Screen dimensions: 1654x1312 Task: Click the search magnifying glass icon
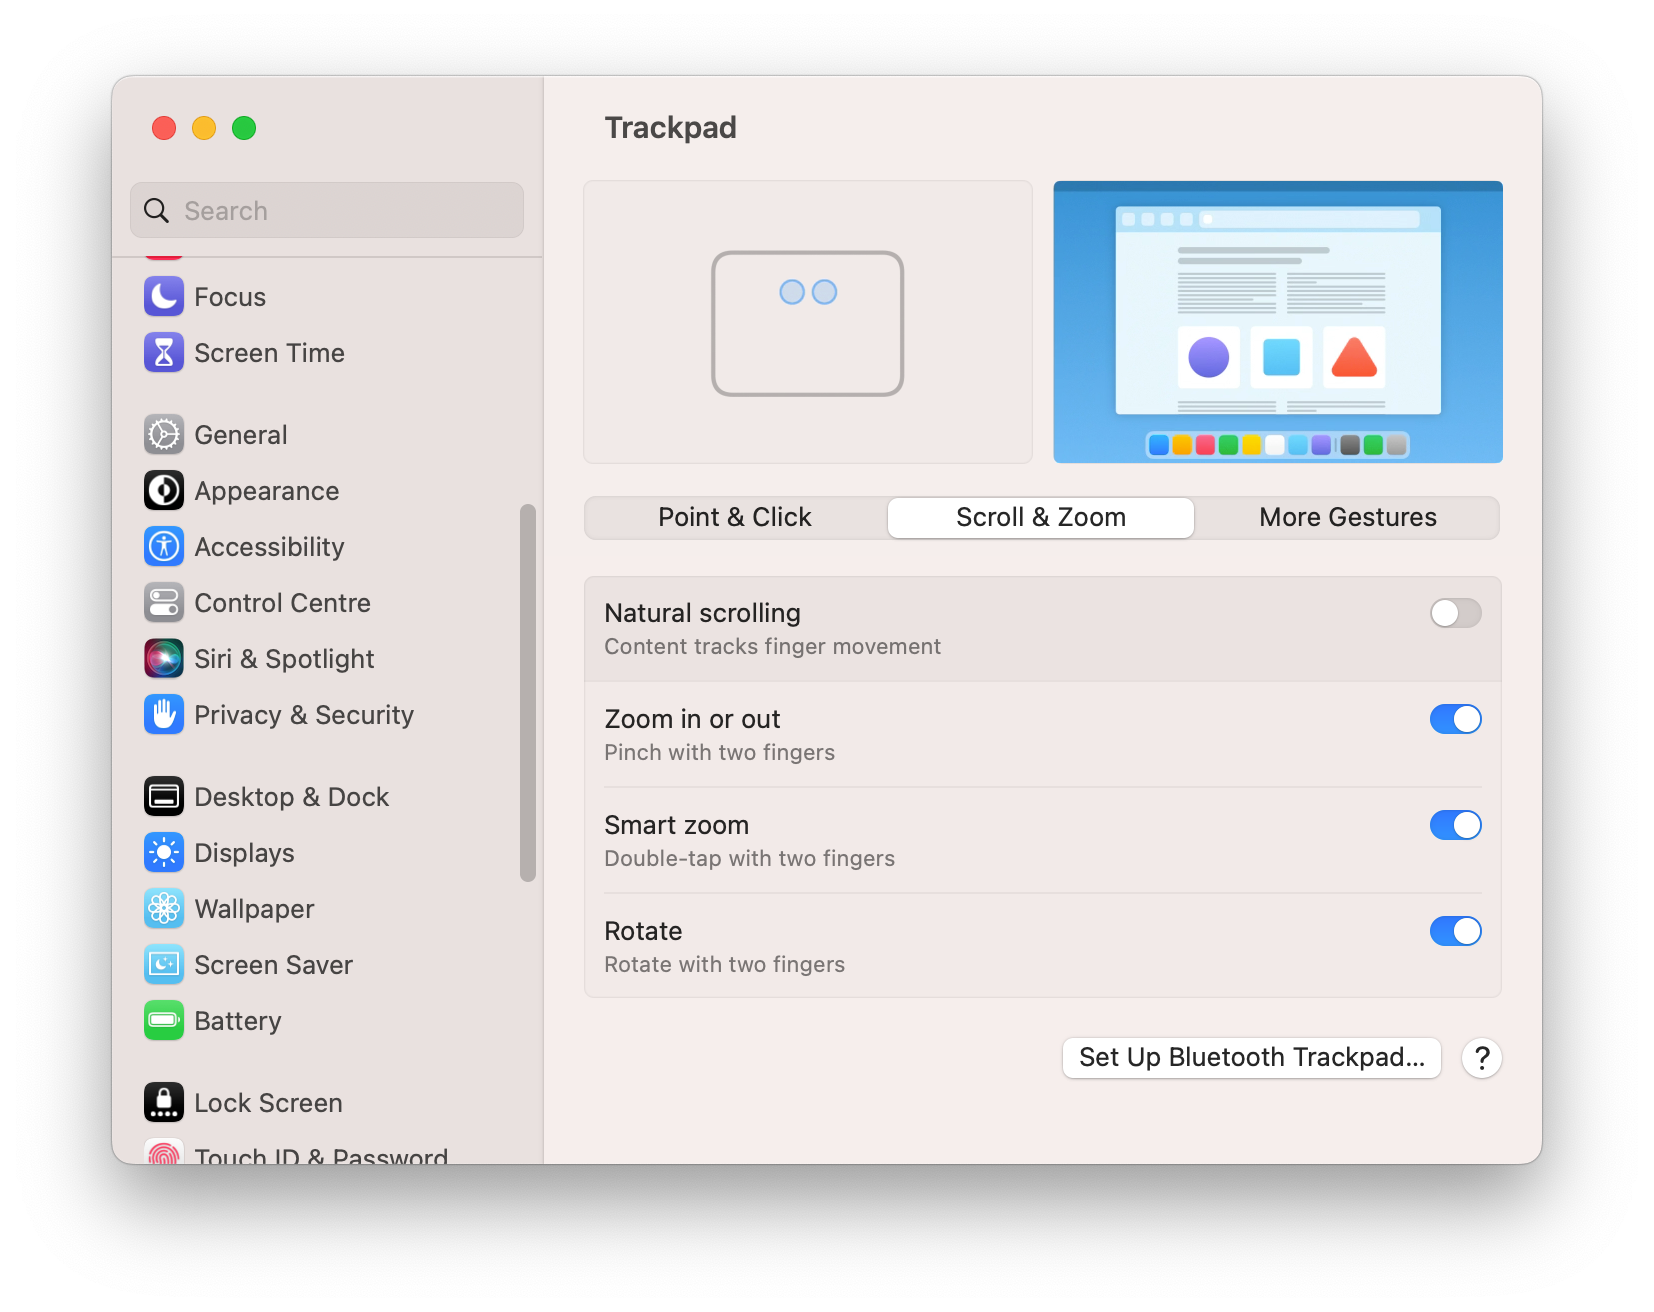coord(157,211)
